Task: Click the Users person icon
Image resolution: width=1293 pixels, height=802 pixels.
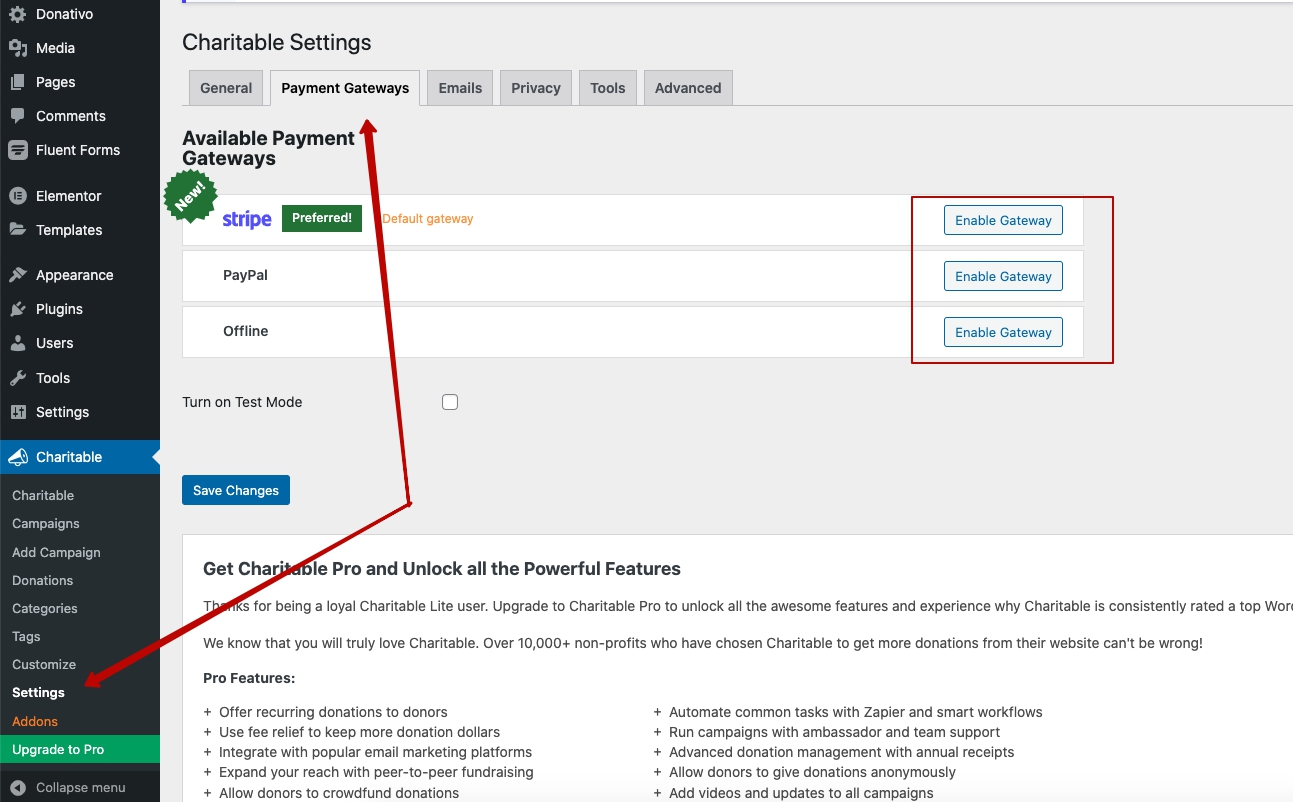Action: [17, 343]
